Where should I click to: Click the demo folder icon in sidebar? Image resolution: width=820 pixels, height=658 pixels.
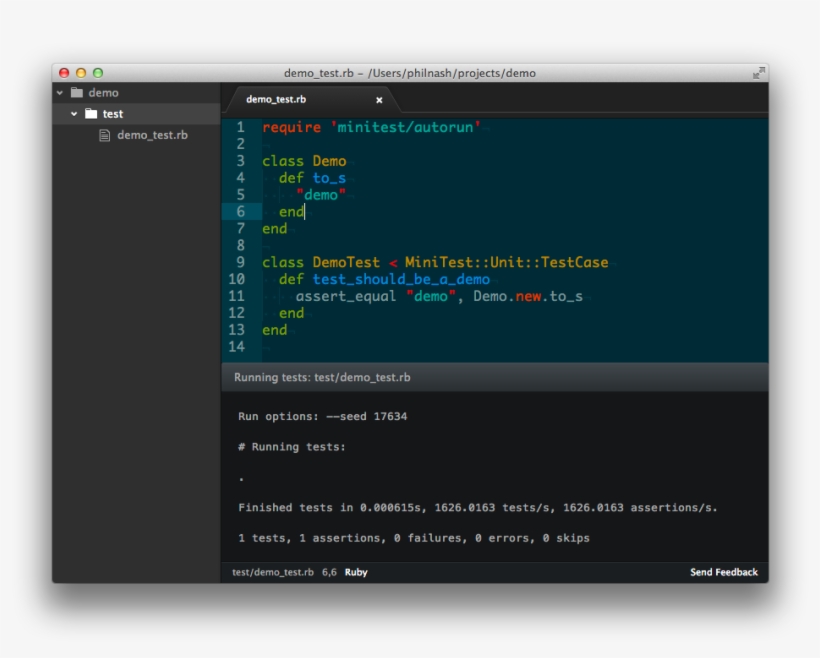coord(76,93)
